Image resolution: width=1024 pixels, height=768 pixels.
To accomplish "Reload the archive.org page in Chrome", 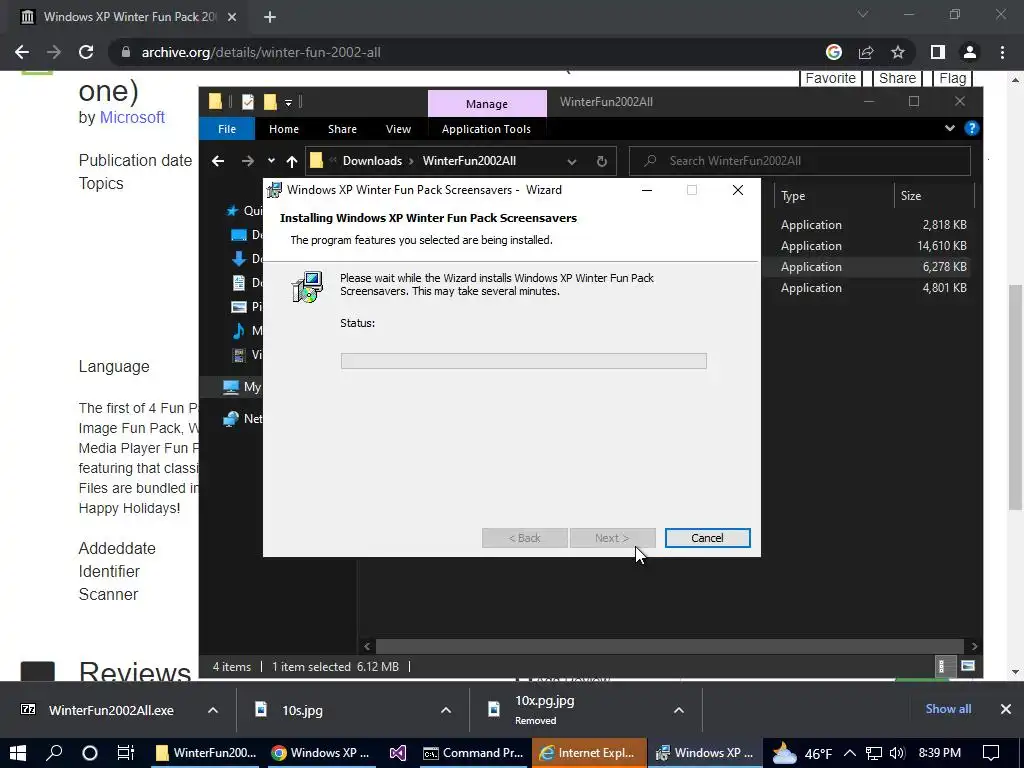I will 86,52.
